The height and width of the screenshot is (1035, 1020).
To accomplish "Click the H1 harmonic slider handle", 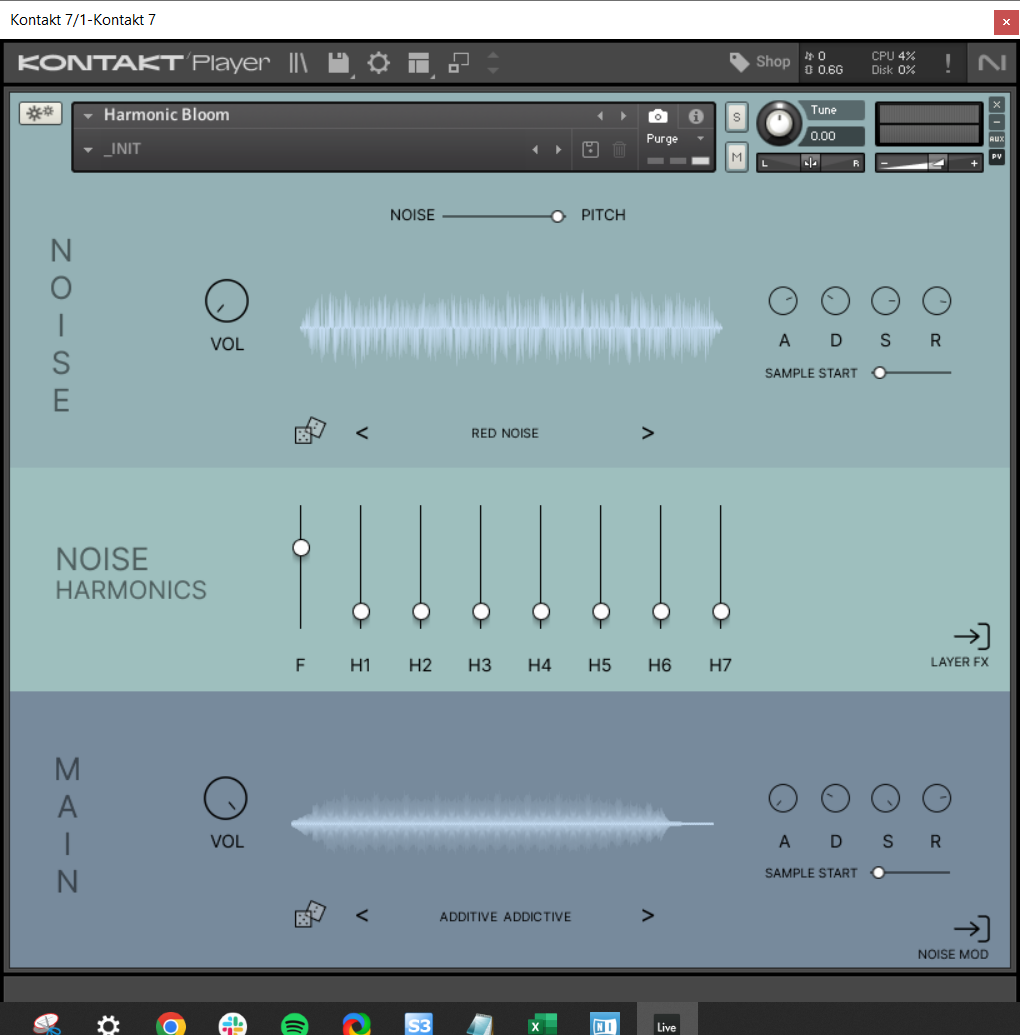I will tap(361, 612).
